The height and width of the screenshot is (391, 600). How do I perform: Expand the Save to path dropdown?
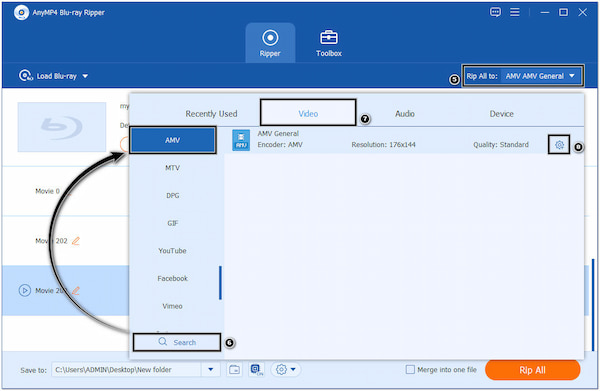(x=210, y=370)
